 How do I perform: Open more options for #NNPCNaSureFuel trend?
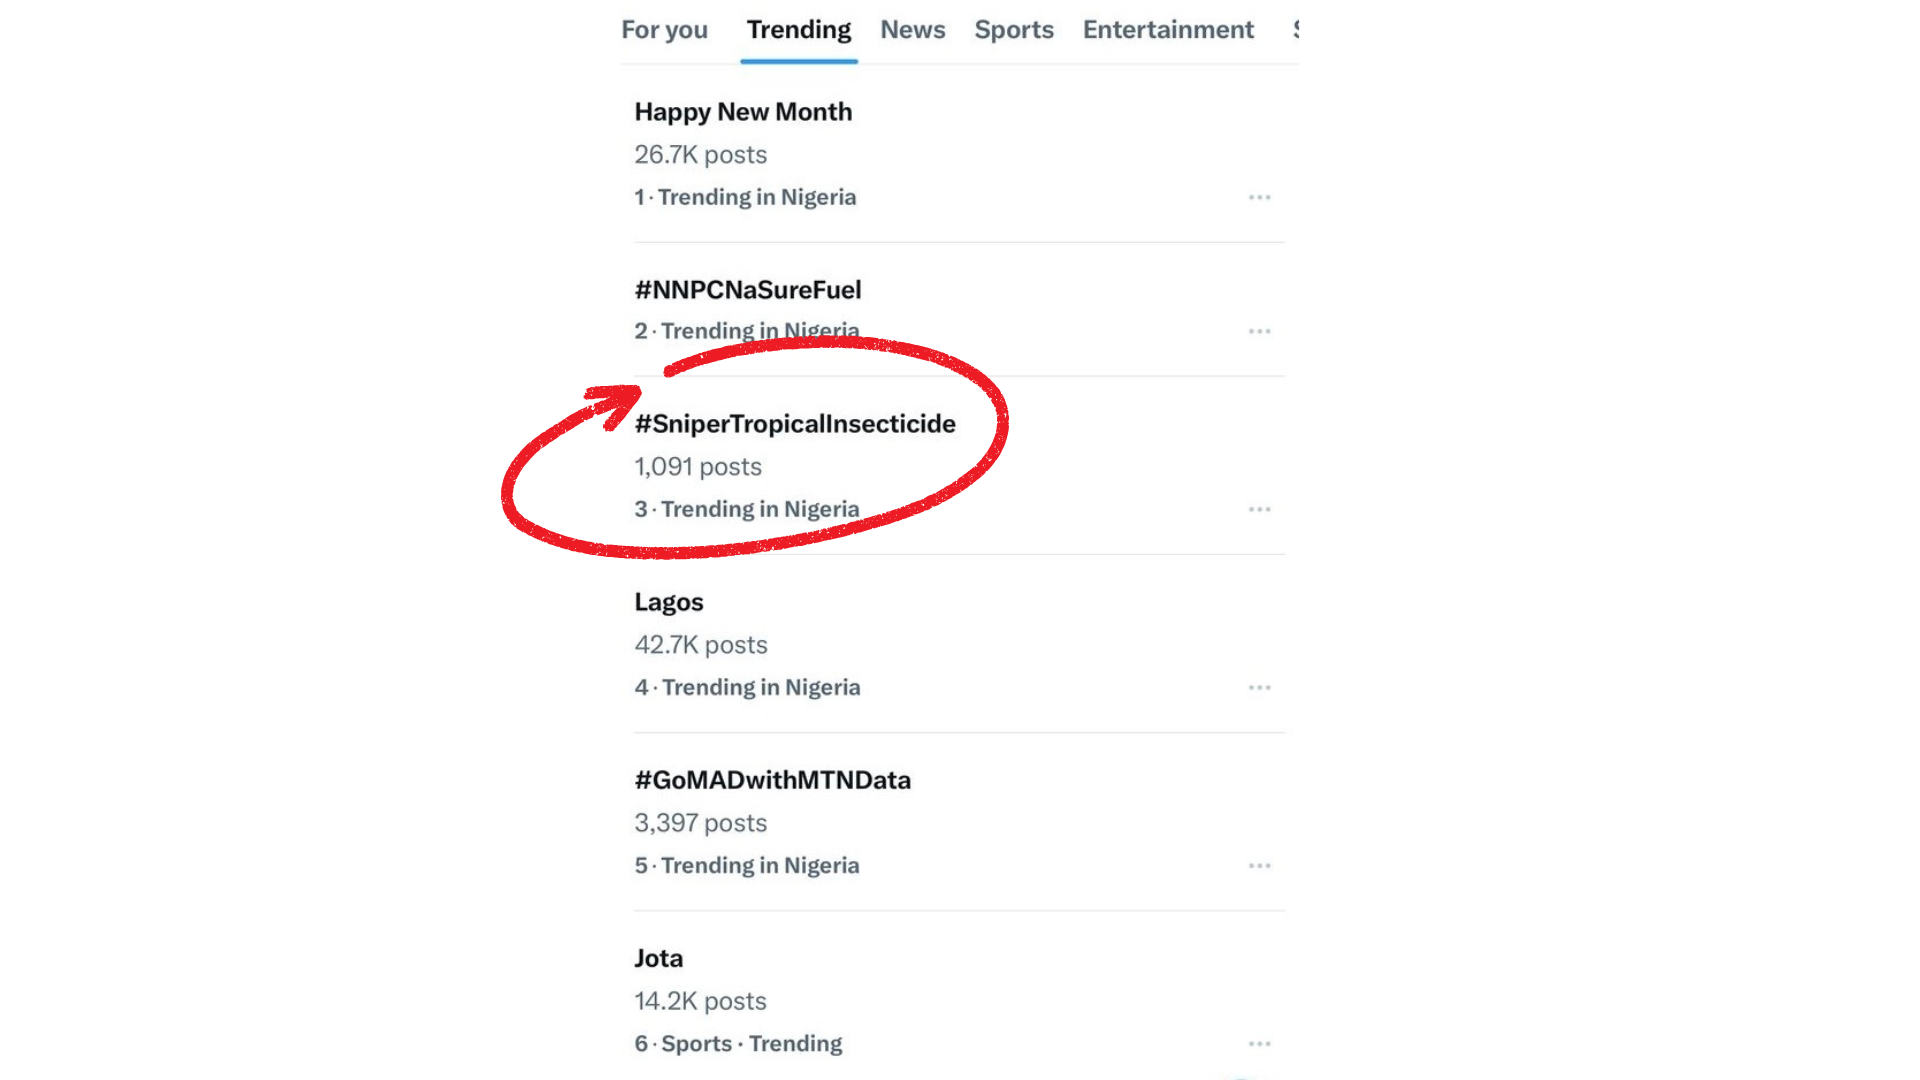1259,331
